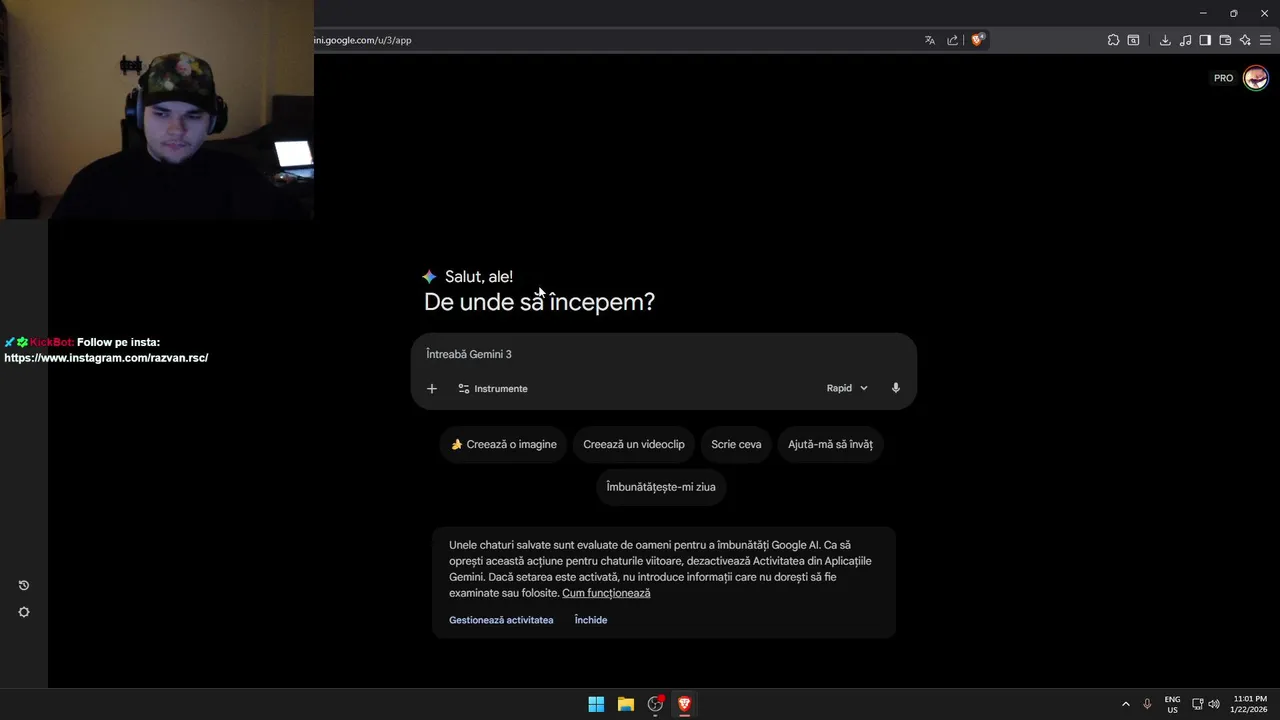Close the browser window

tap(1264, 13)
